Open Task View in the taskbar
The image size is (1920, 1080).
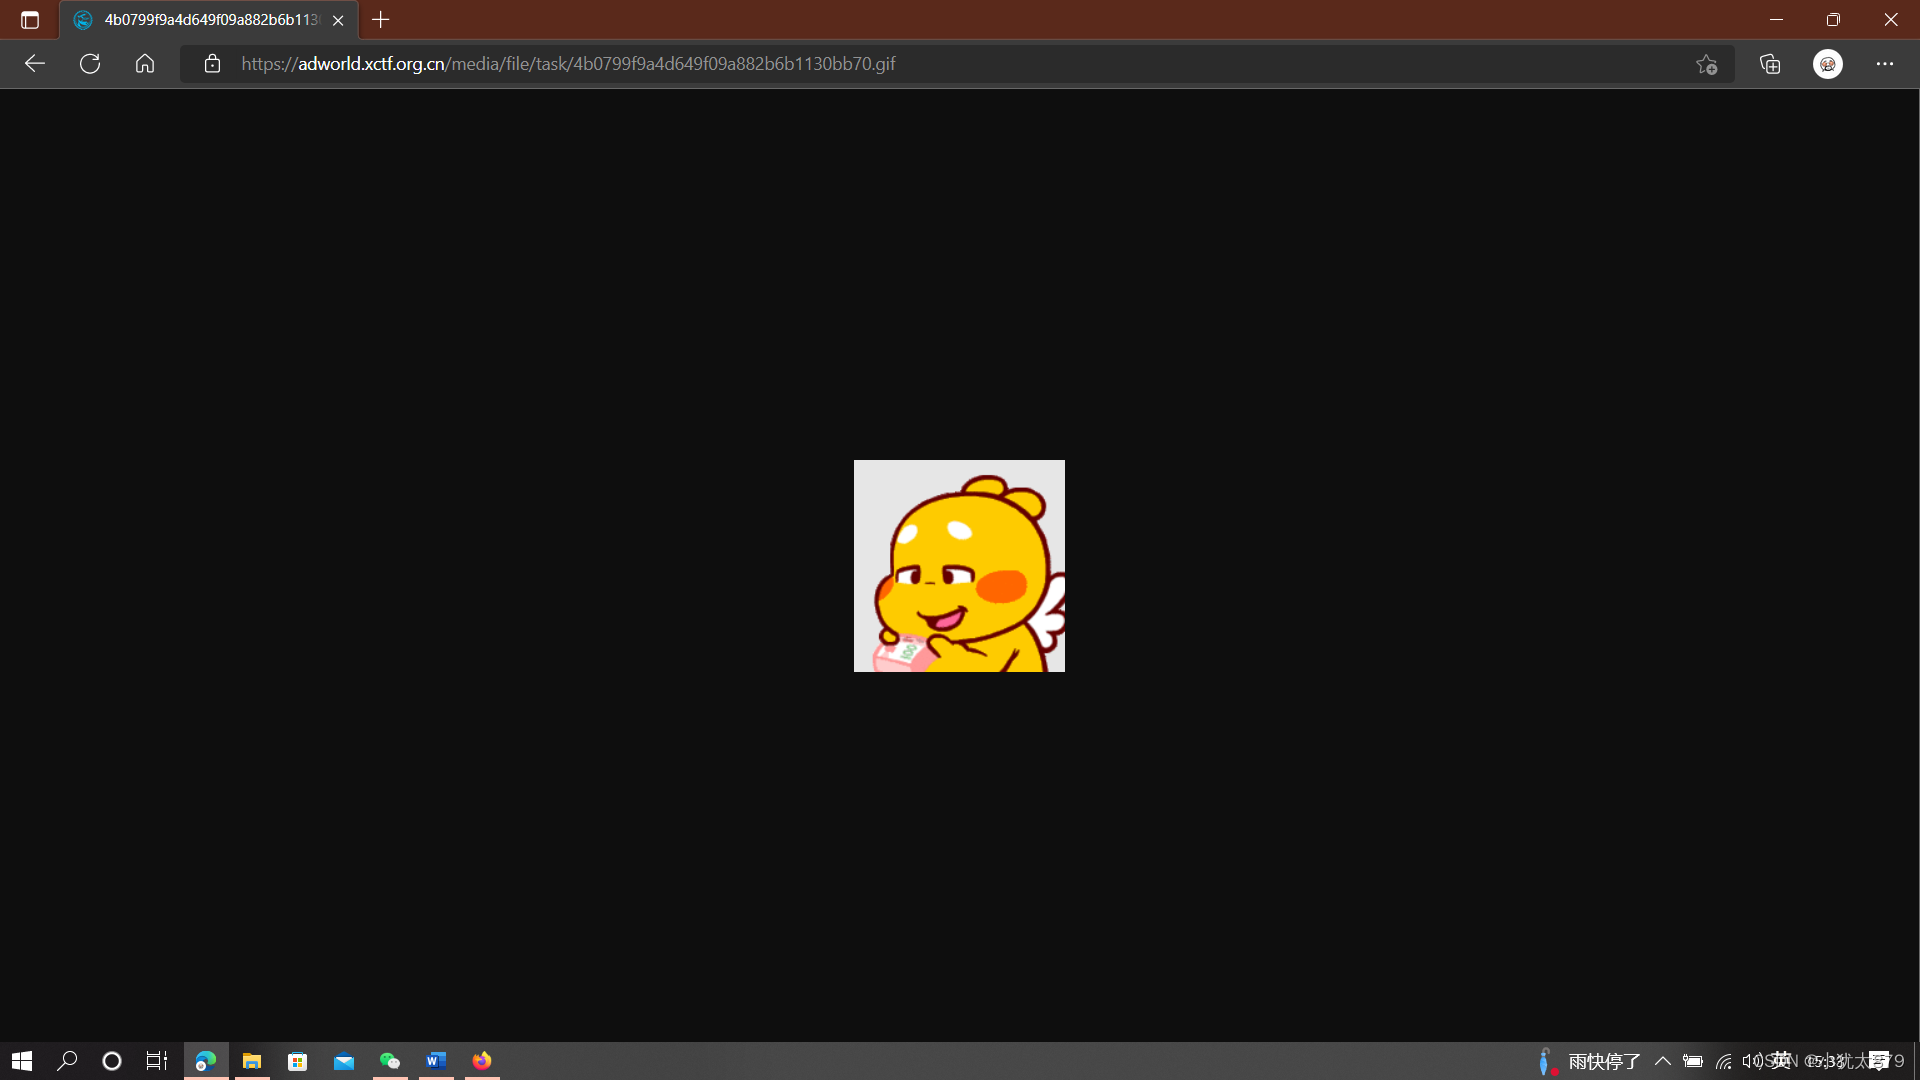(x=157, y=1061)
